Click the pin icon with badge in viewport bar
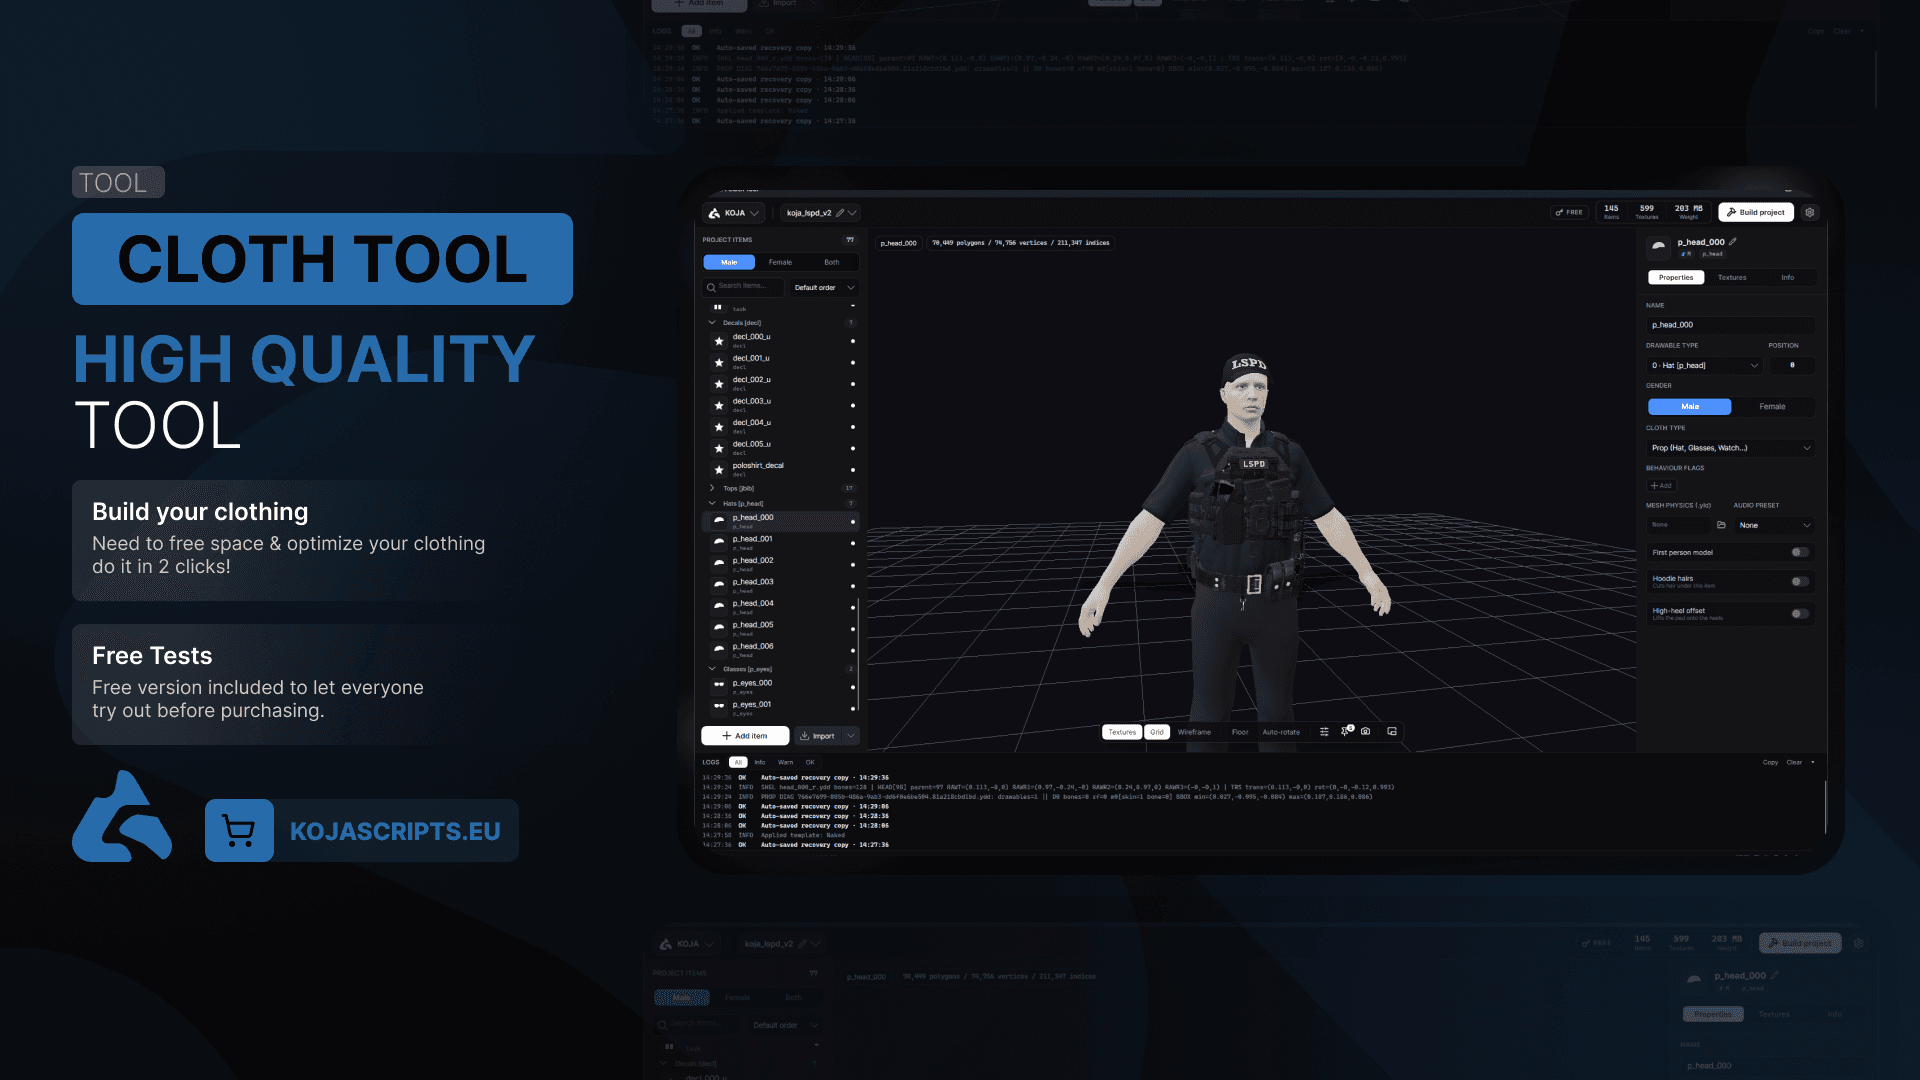Viewport: 1920px width, 1080px height. point(1346,731)
